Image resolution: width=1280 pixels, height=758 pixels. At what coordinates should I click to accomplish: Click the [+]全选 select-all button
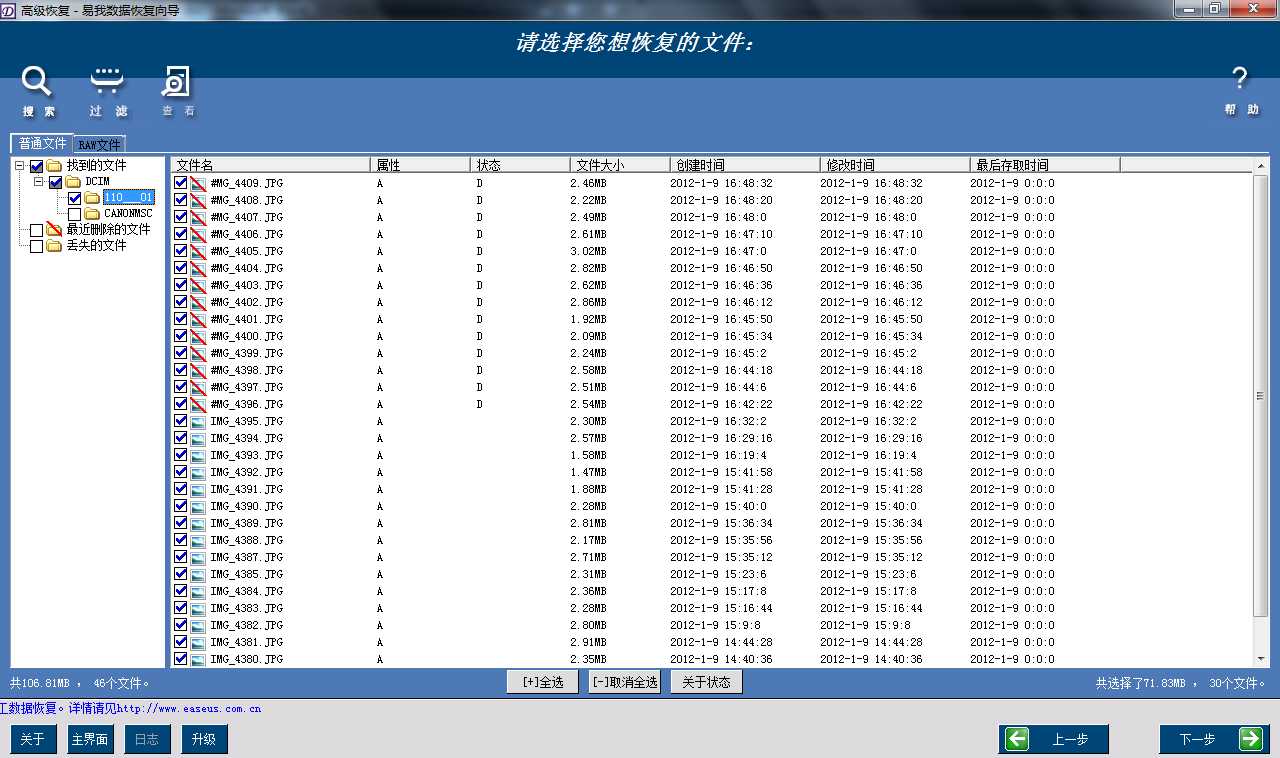point(543,682)
